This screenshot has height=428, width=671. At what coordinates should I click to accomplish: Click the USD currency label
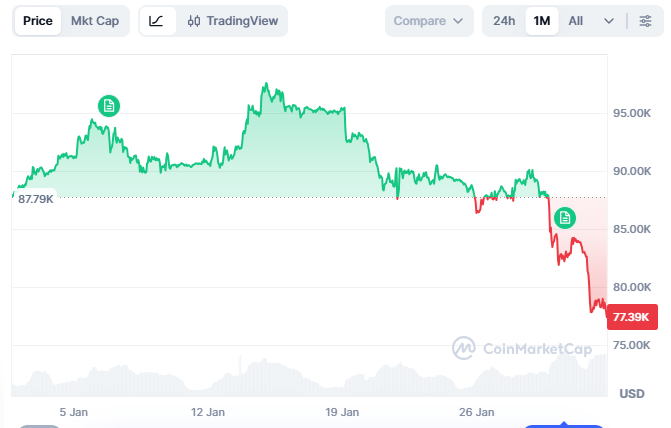coord(632,394)
